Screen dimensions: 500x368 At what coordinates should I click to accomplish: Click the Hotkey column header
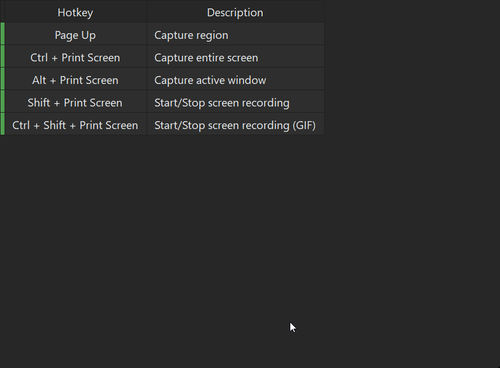[x=75, y=12]
